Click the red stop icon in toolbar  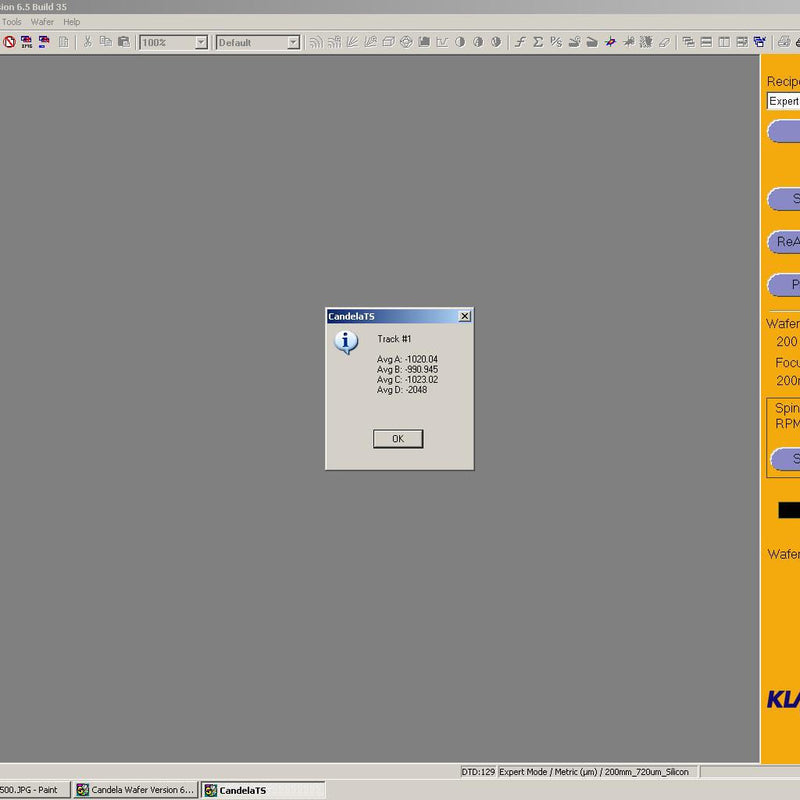click(x=9, y=42)
